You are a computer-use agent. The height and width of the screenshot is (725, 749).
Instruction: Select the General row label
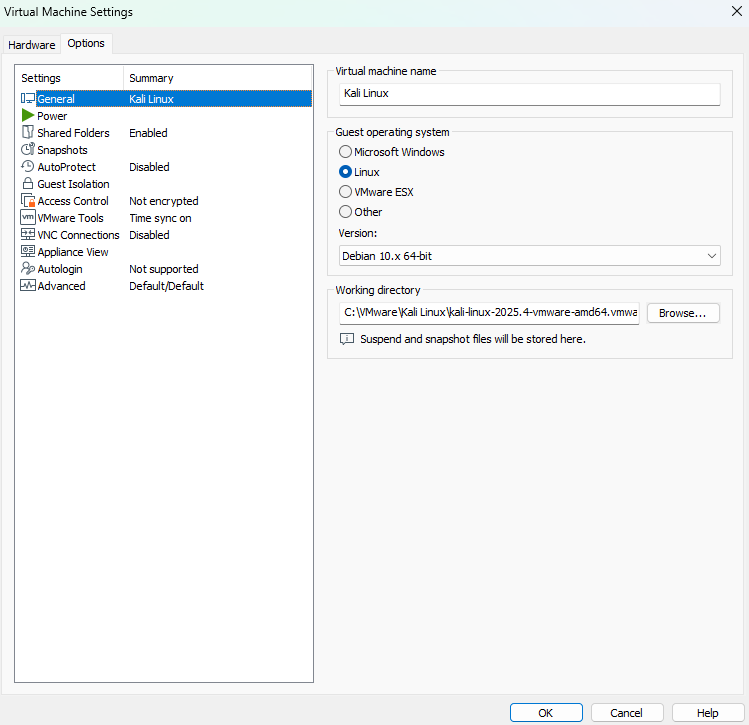tap(56, 99)
